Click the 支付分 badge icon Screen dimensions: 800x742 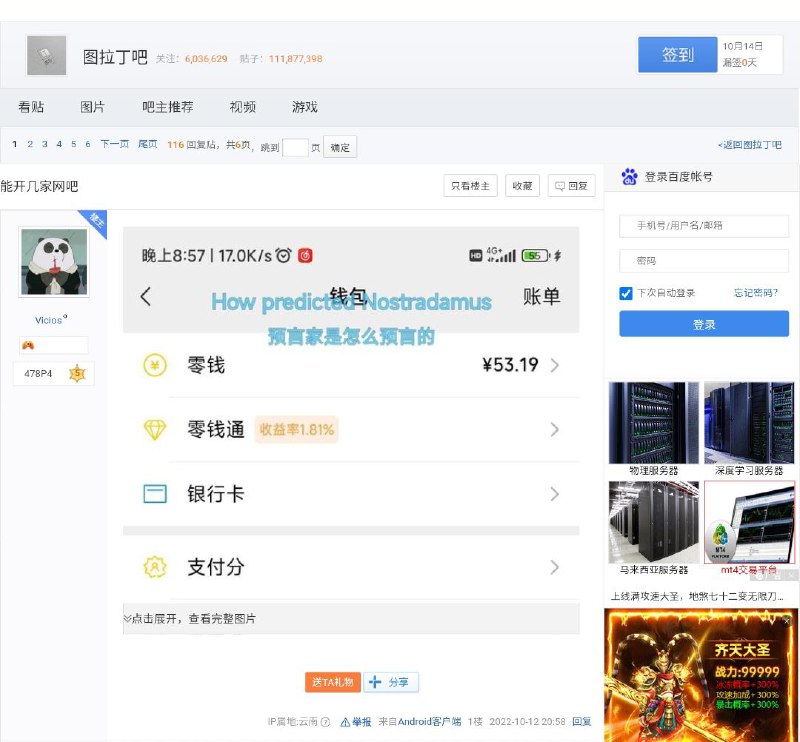click(155, 567)
